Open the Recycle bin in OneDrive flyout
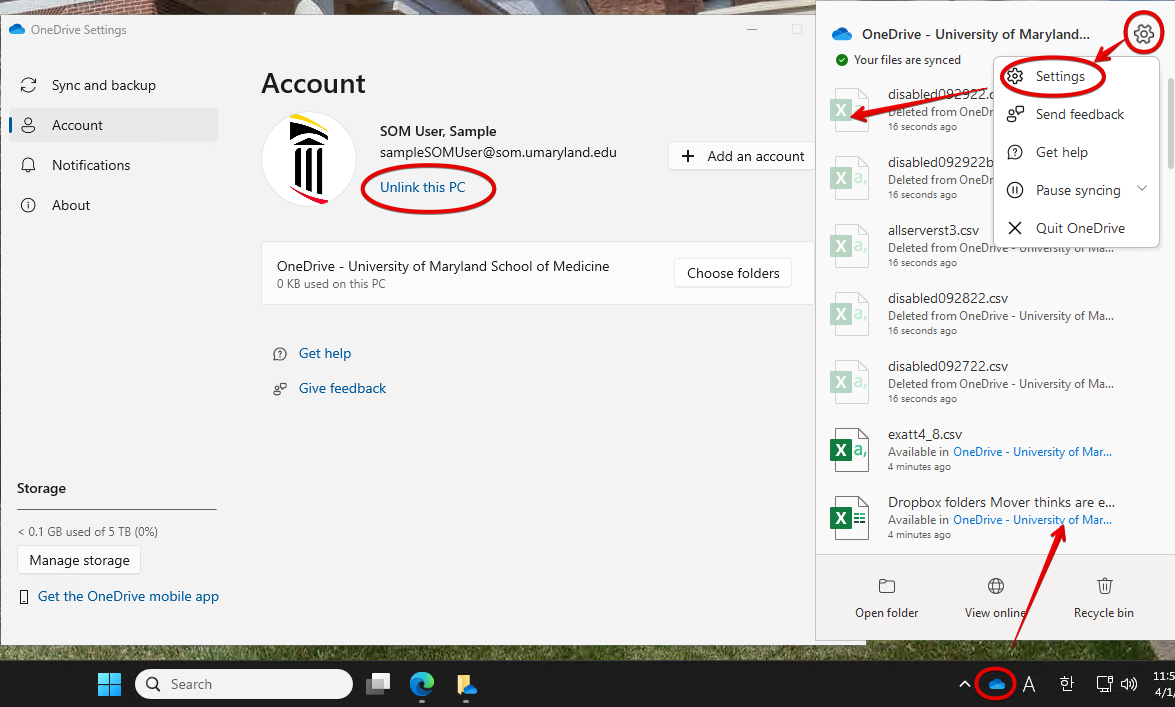The height and width of the screenshot is (707, 1175). pyautogui.click(x=1103, y=598)
